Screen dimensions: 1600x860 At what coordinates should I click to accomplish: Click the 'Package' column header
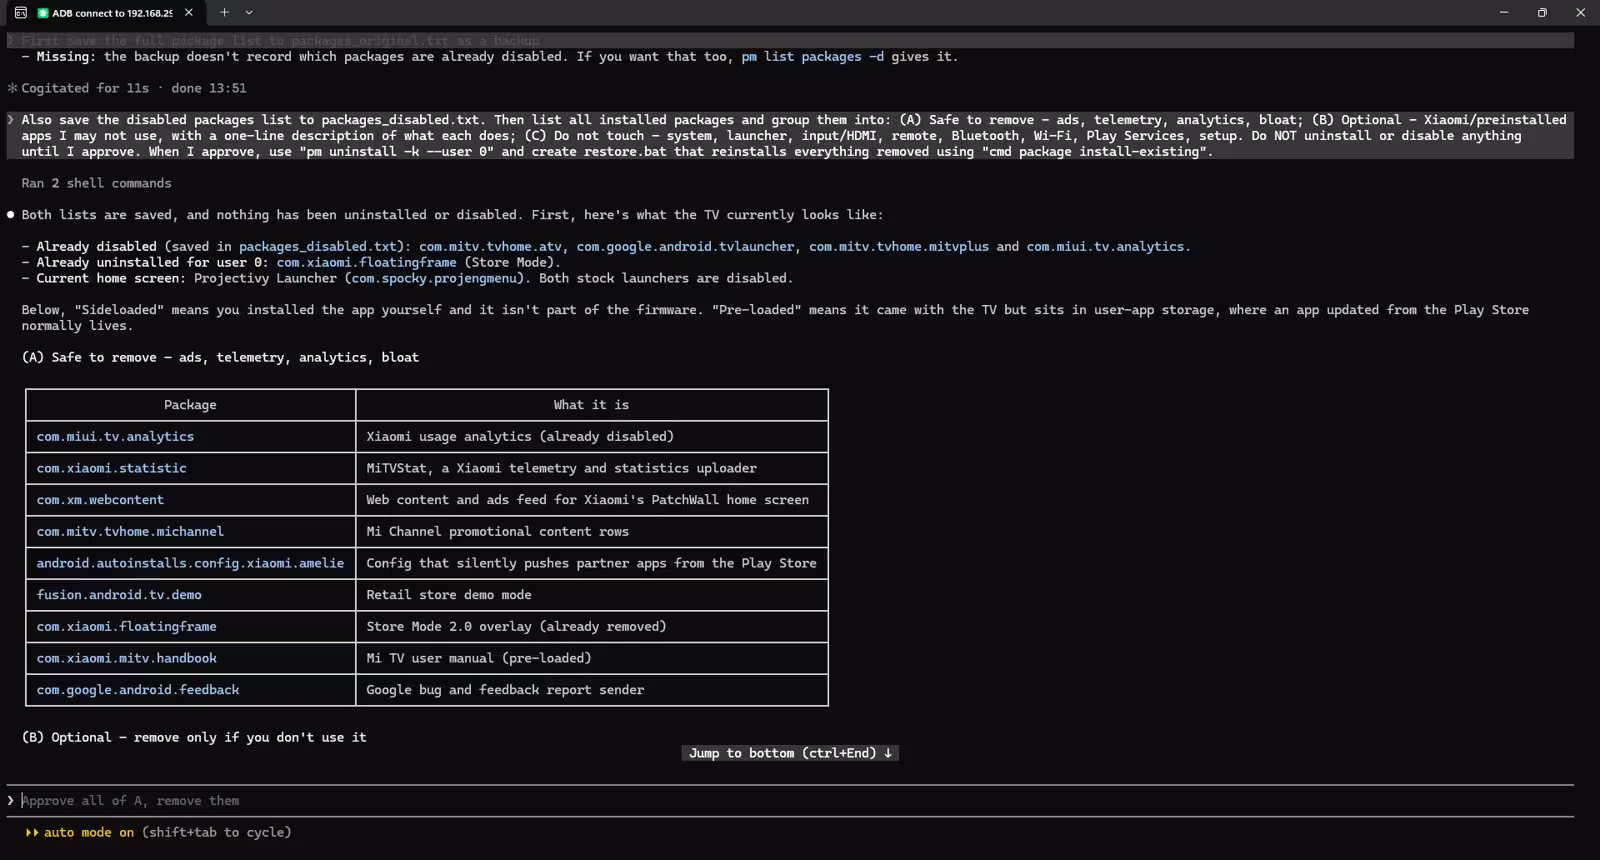pos(190,405)
